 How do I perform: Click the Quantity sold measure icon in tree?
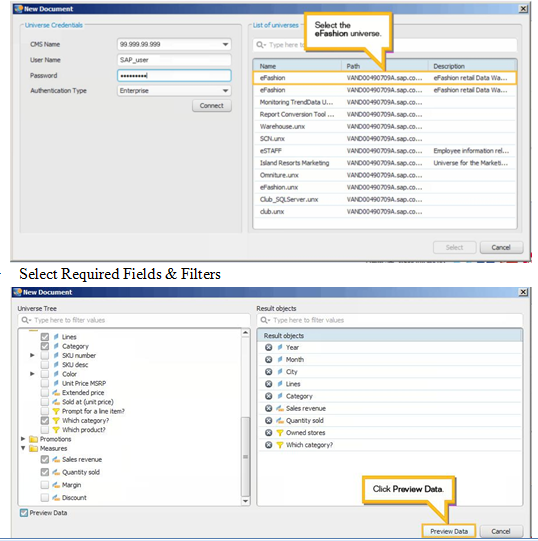(56, 472)
